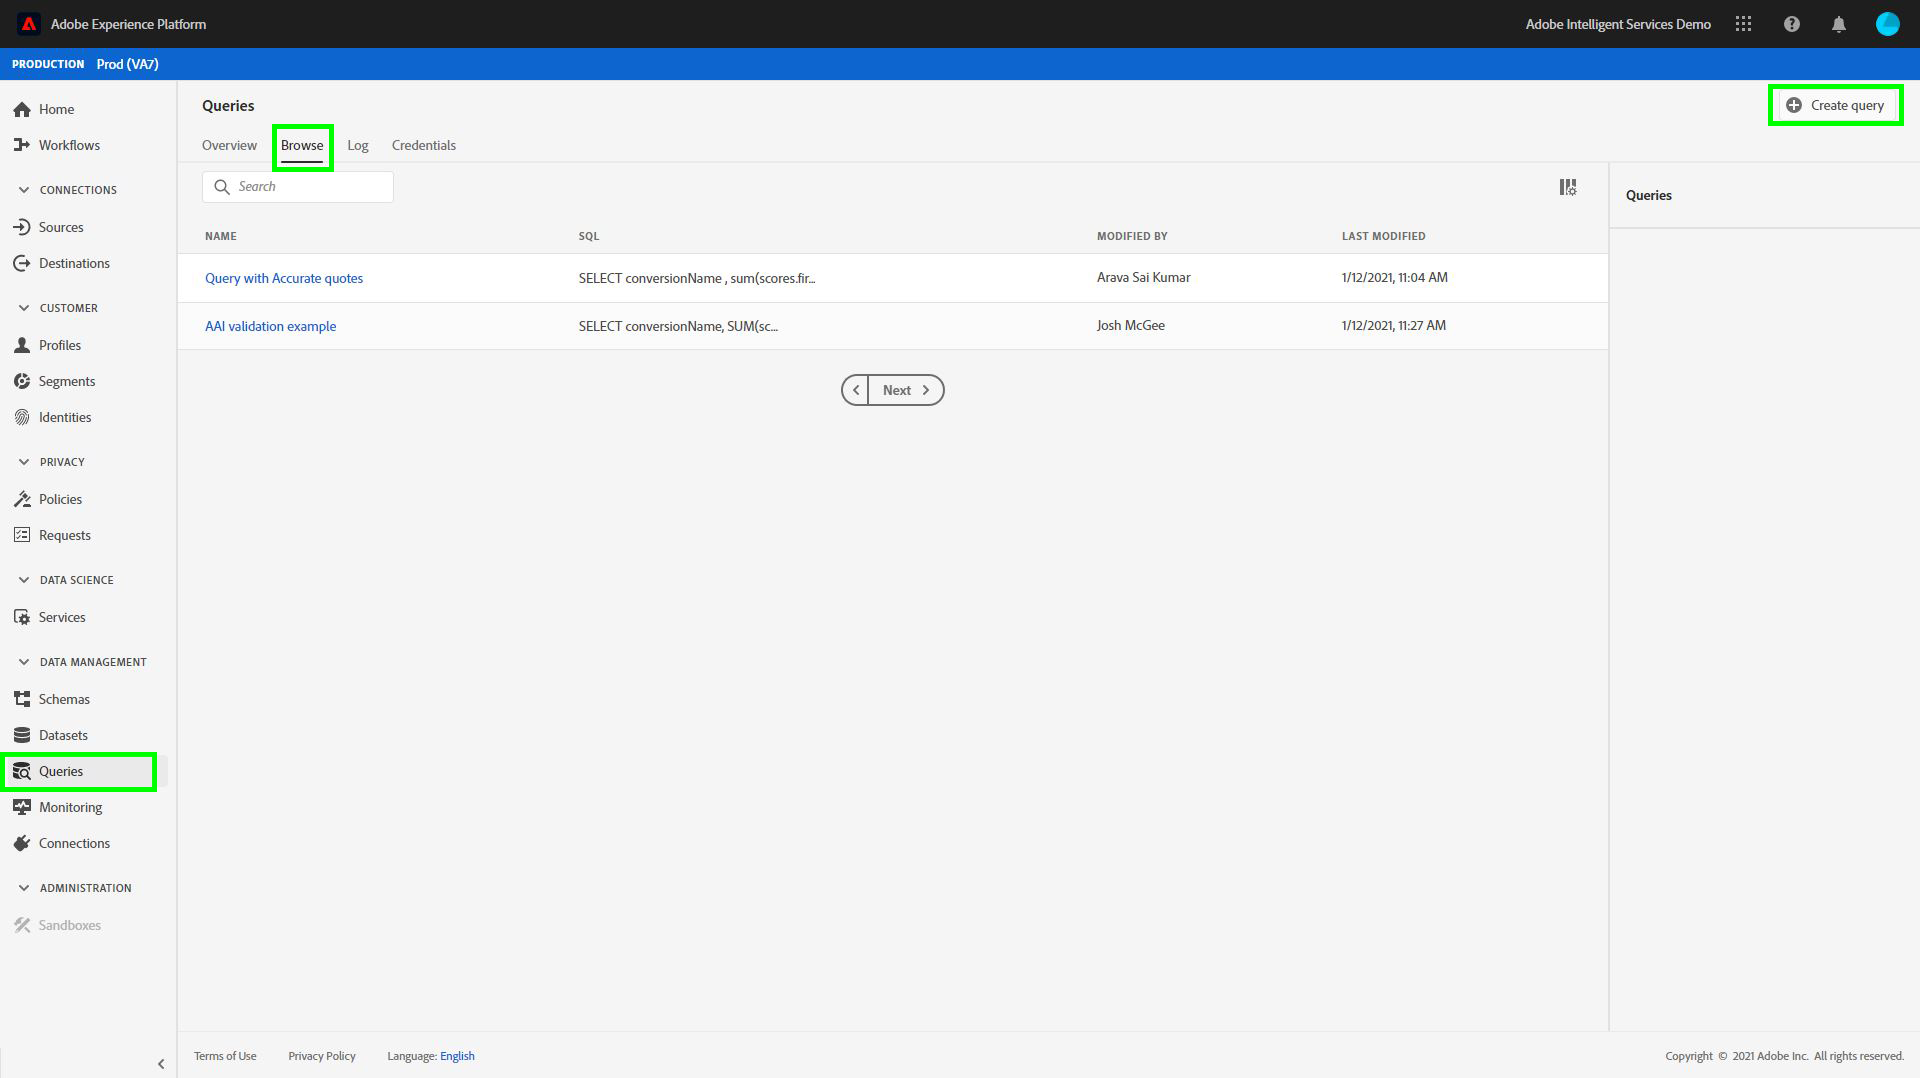Click the Policies gavel icon

(22, 499)
